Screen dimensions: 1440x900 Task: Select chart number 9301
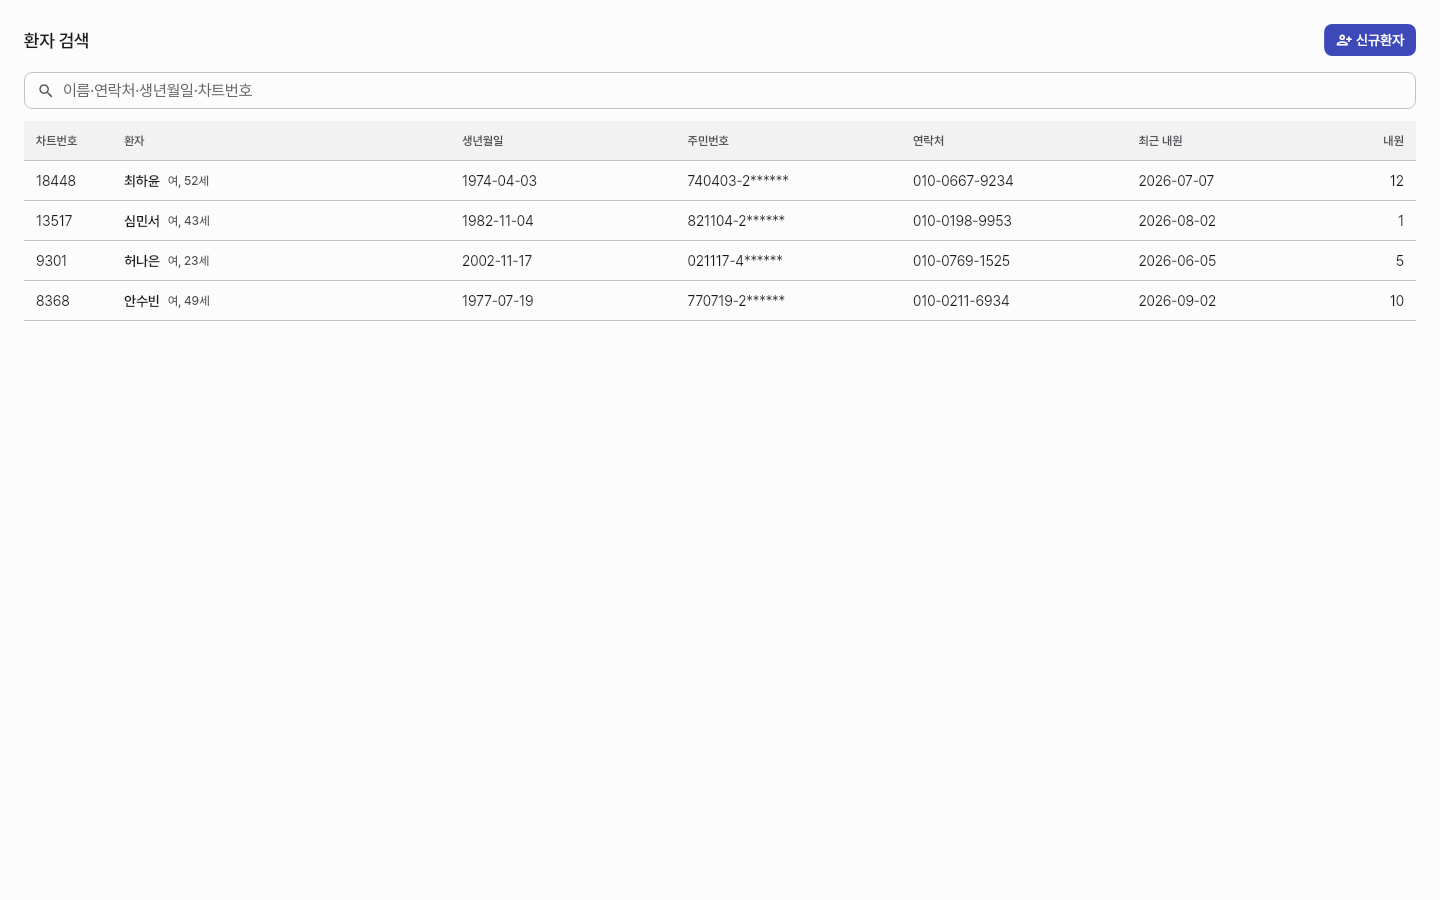click(51, 261)
